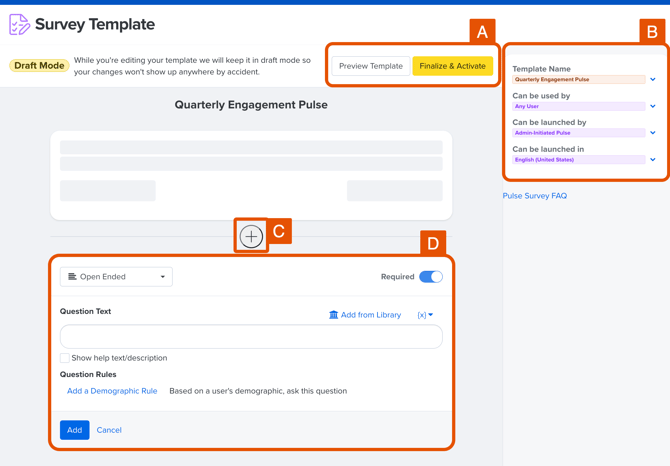Enable Show help text/description checkbox
The image size is (670, 466).
65,358
